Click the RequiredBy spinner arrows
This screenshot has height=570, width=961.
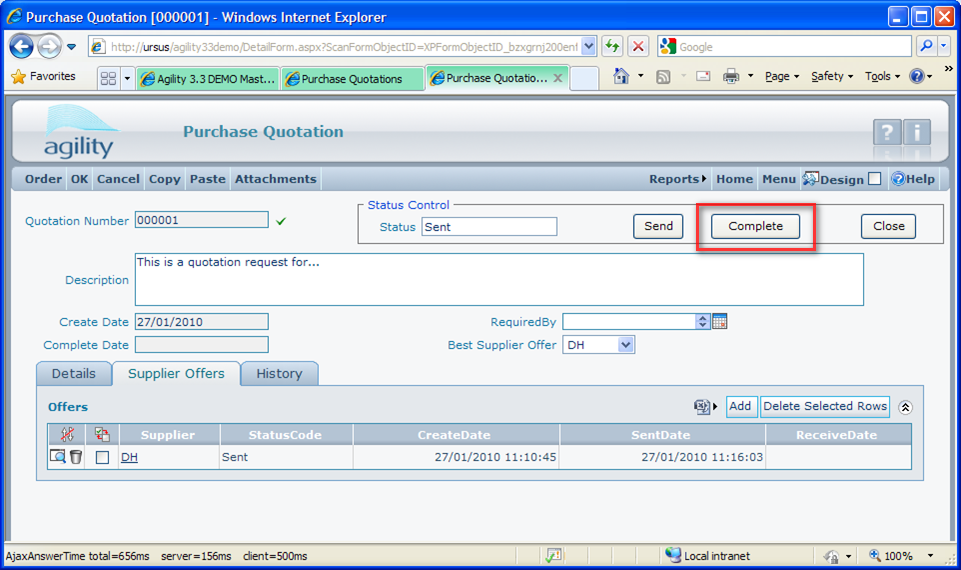click(703, 321)
